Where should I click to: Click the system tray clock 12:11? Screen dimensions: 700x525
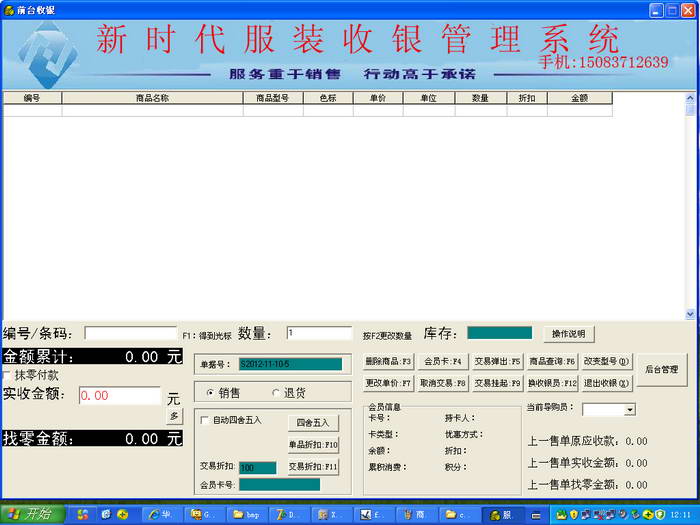(680, 515)
